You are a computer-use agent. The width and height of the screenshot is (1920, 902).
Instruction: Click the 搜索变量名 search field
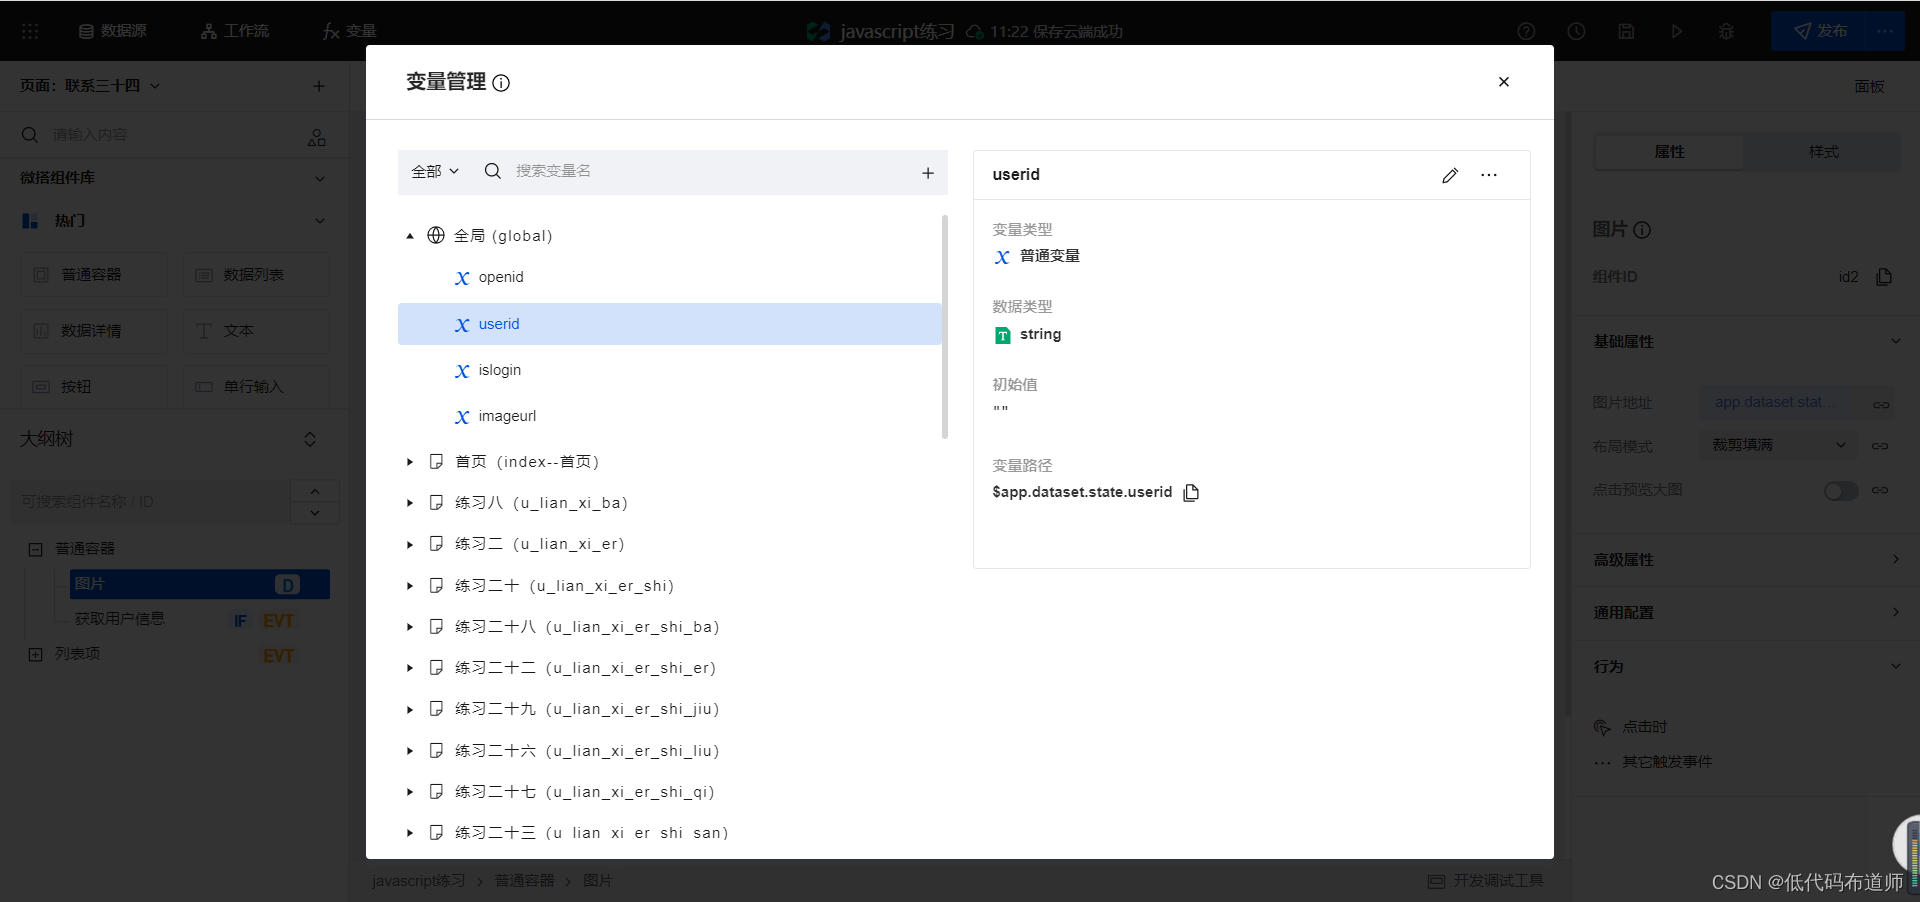pos(700,171)
